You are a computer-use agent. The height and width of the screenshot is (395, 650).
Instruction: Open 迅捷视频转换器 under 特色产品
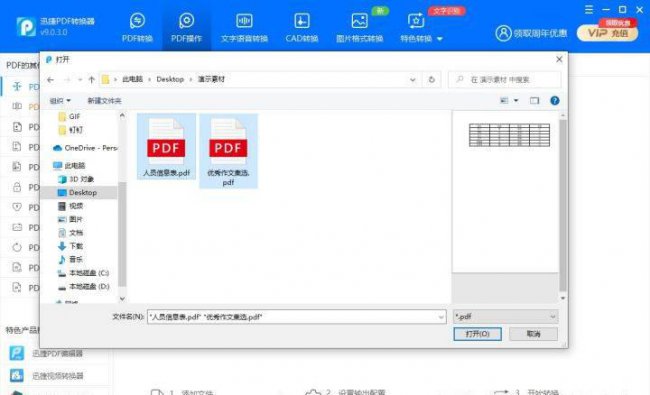46,376
